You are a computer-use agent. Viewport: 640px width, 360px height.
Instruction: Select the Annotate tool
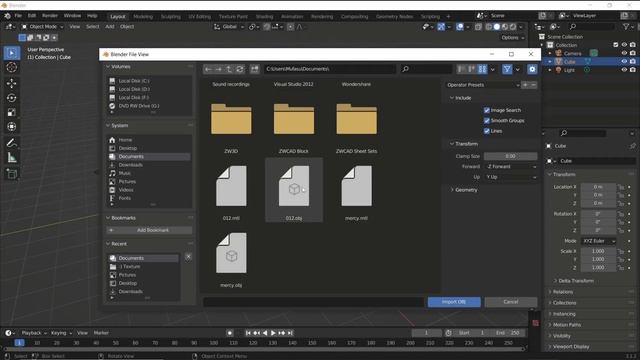(11, 143)
